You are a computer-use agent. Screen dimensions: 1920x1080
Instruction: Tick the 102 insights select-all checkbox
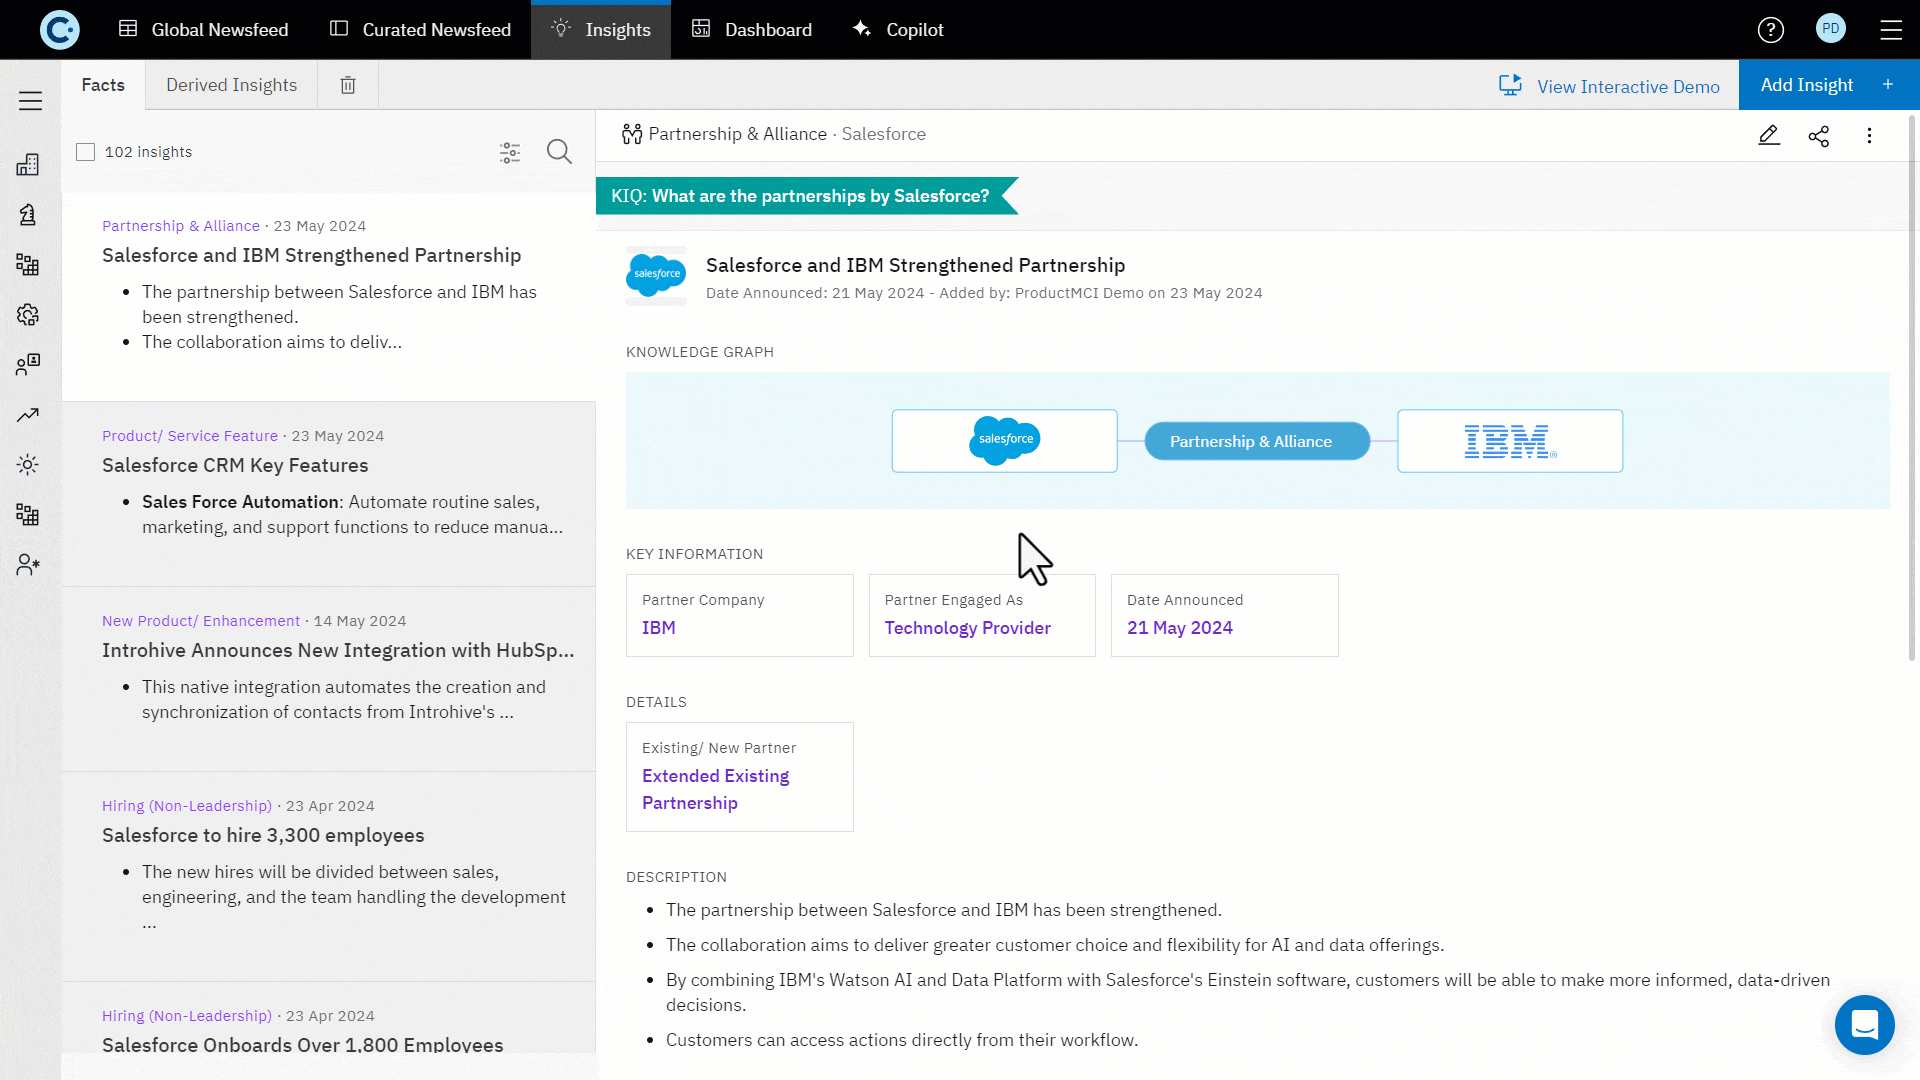(x=86, y=152)
